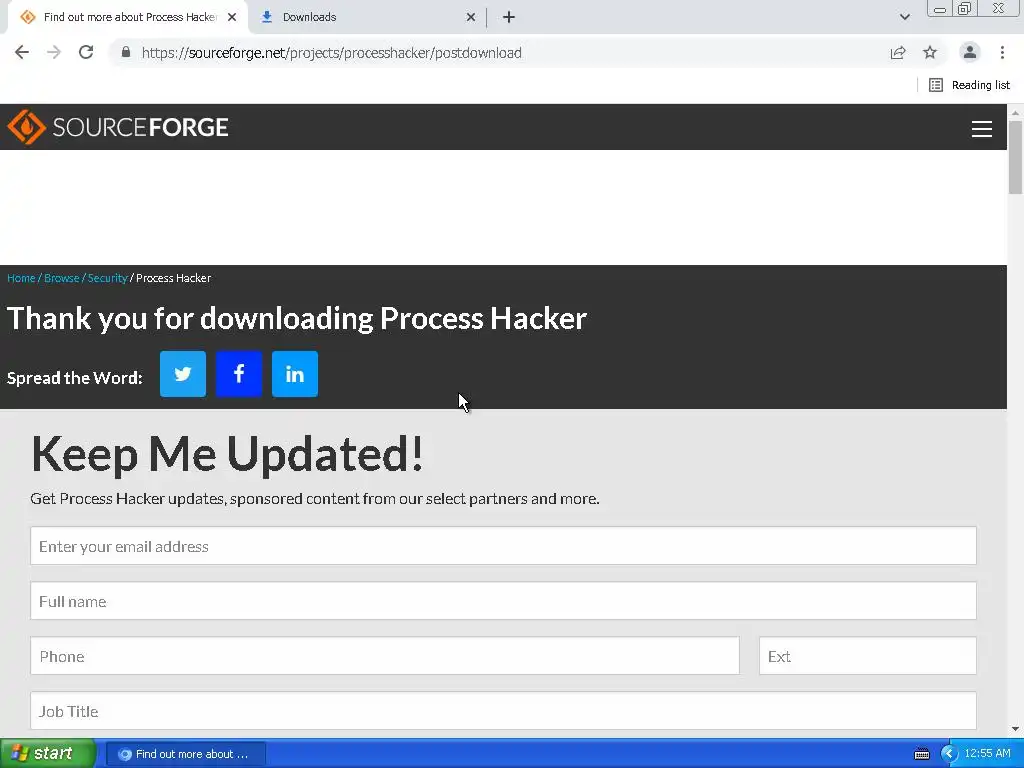
Task: Open the Chrome three-dot menu
Action: (1002, 52)
